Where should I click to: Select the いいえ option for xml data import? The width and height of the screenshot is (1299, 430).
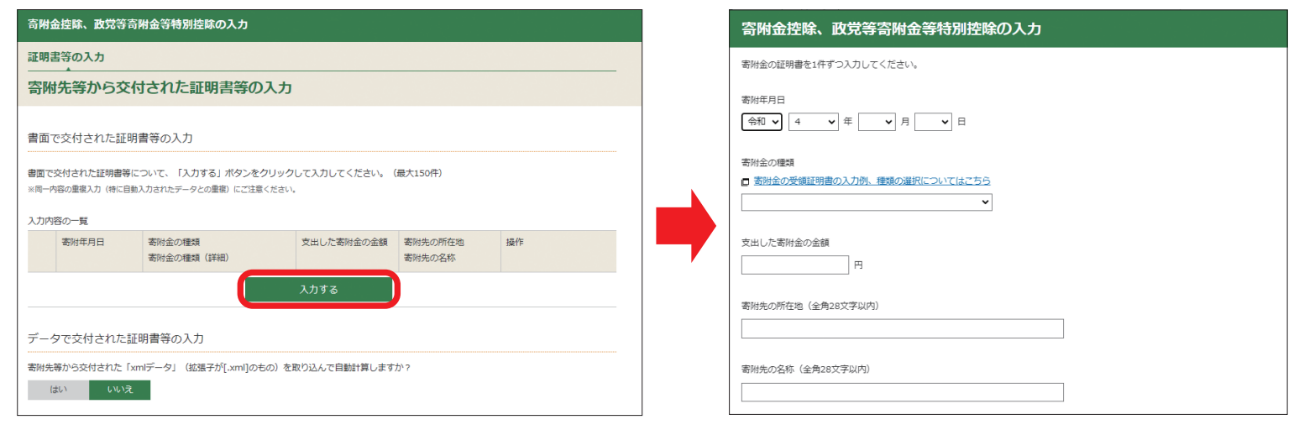tap(119, 390)
